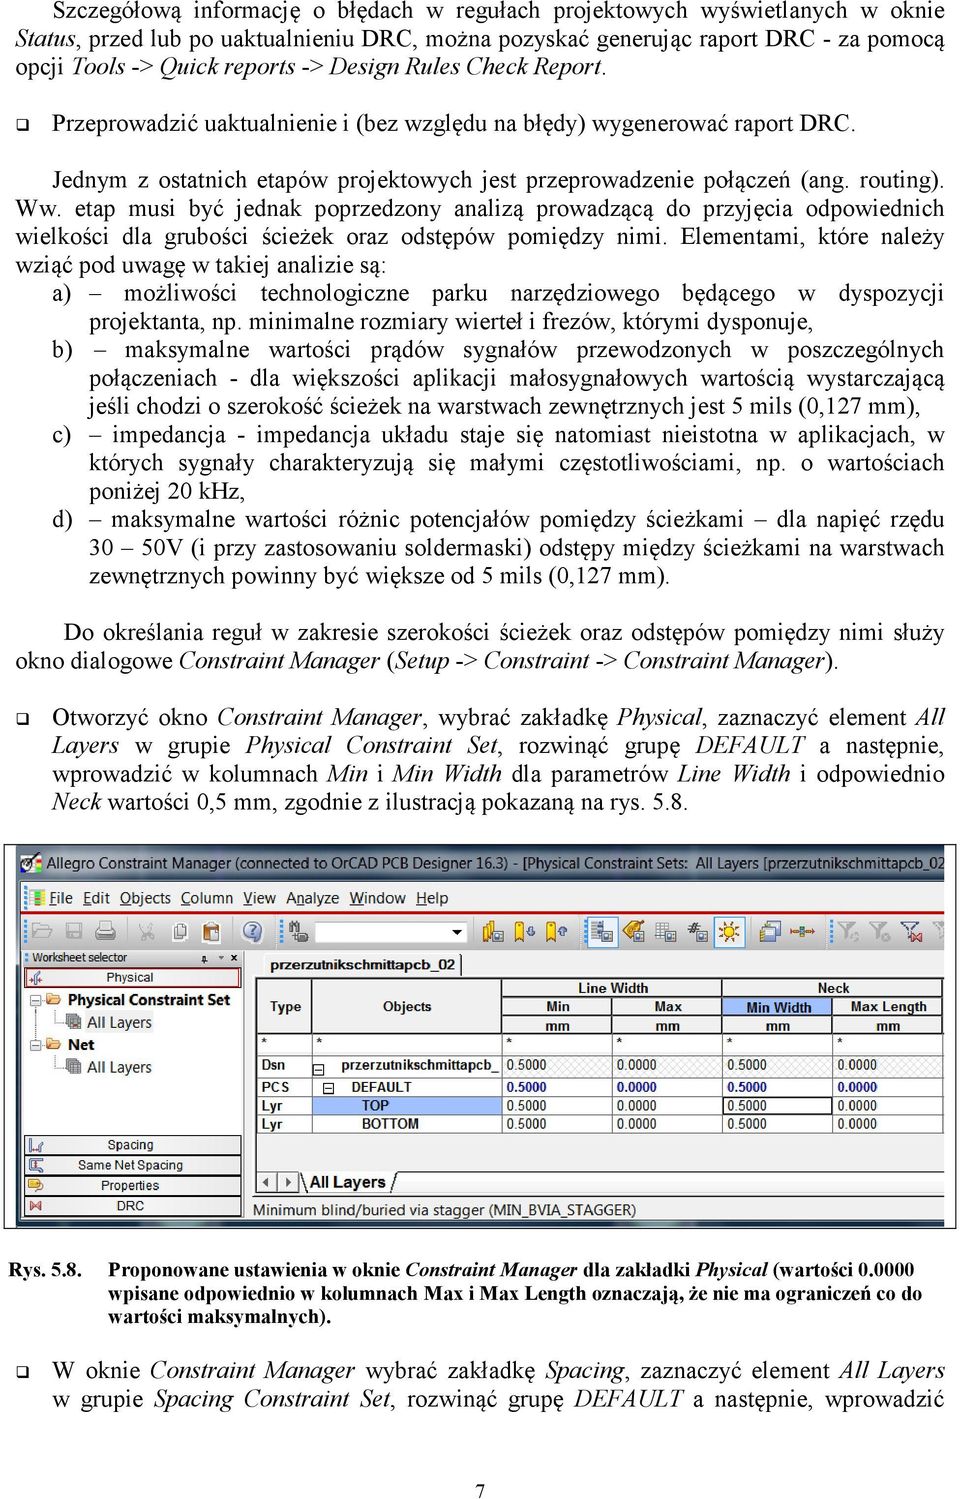The image size is (960, 1499).
Task: Select the All Layers sheet tab at bottom
Action: pos(347,1182)
